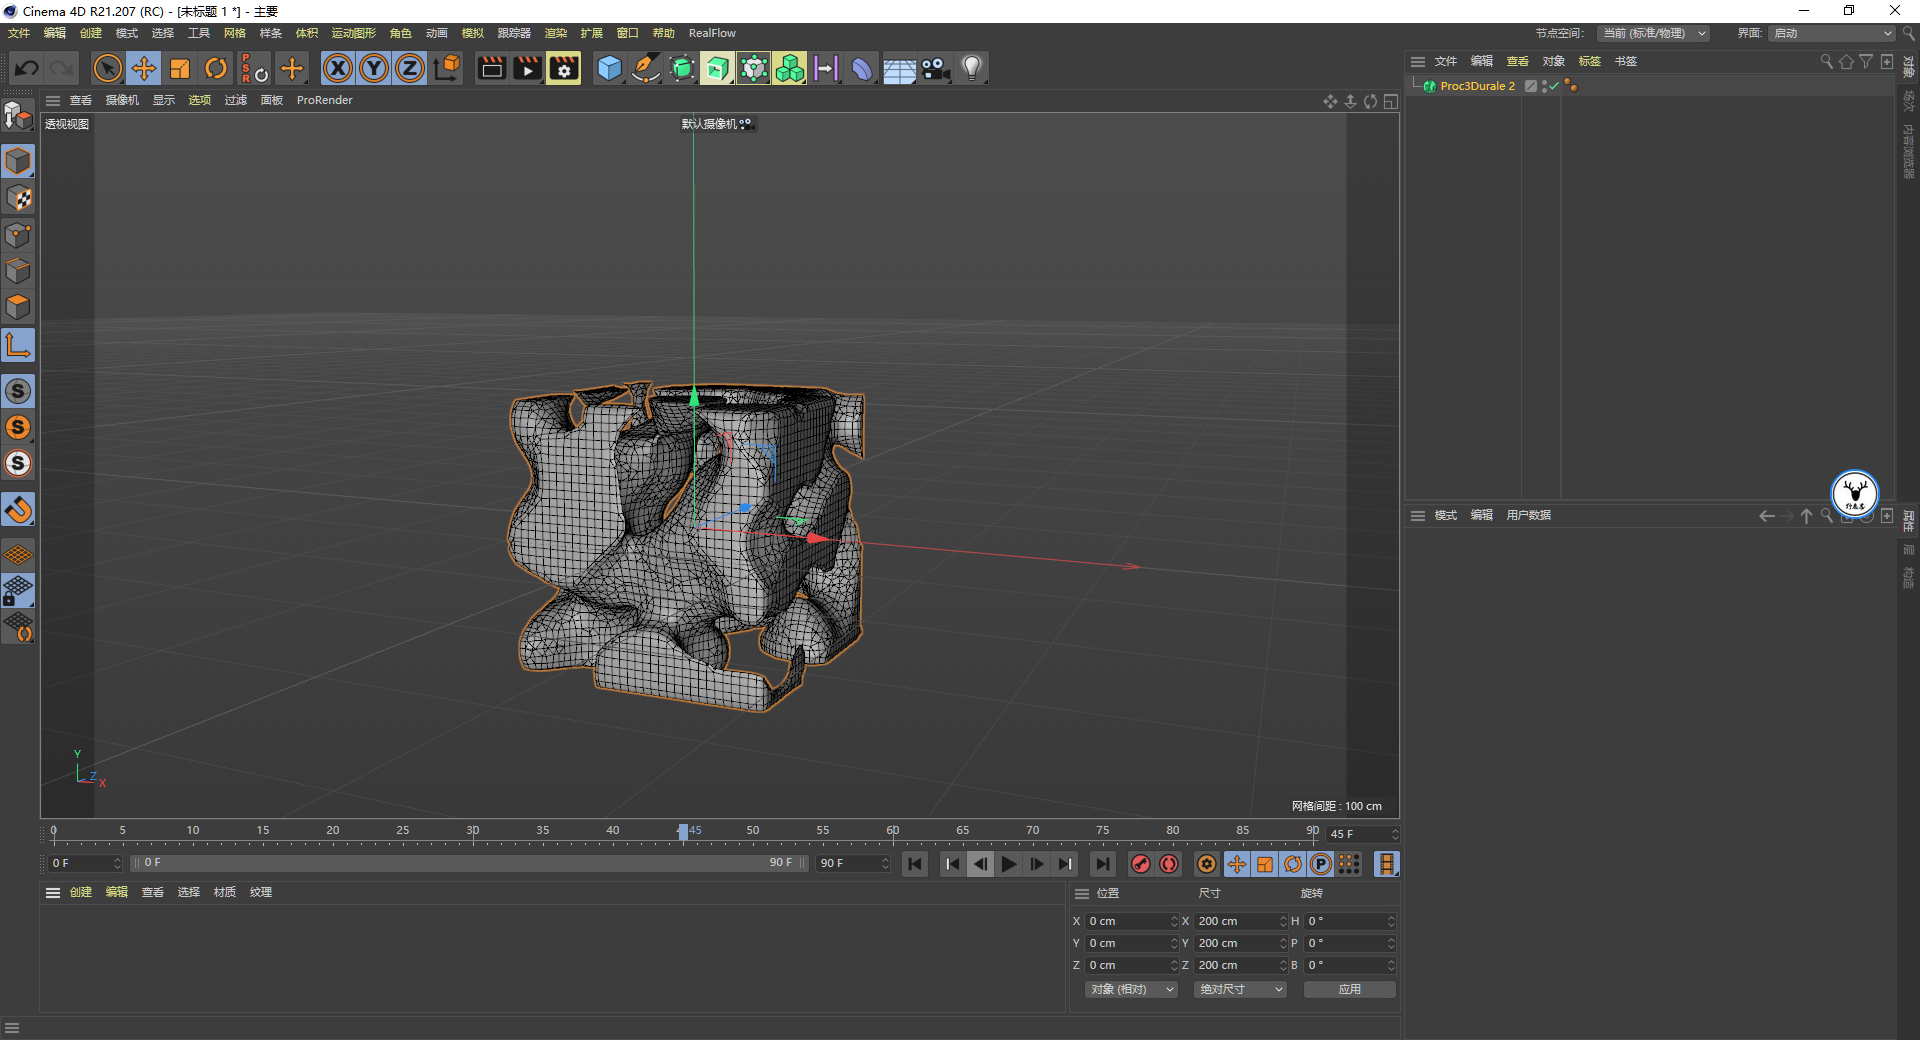The image size is (1920, 1040).
Task: Go to start of animation
Action: (x=915, y=864)
